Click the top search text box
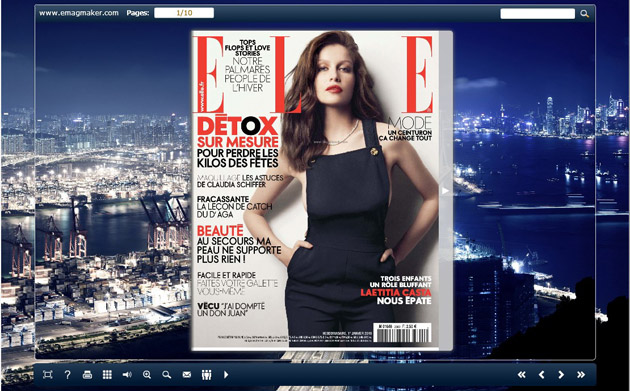Screen dimensions: 630x391 coord(538,13)
